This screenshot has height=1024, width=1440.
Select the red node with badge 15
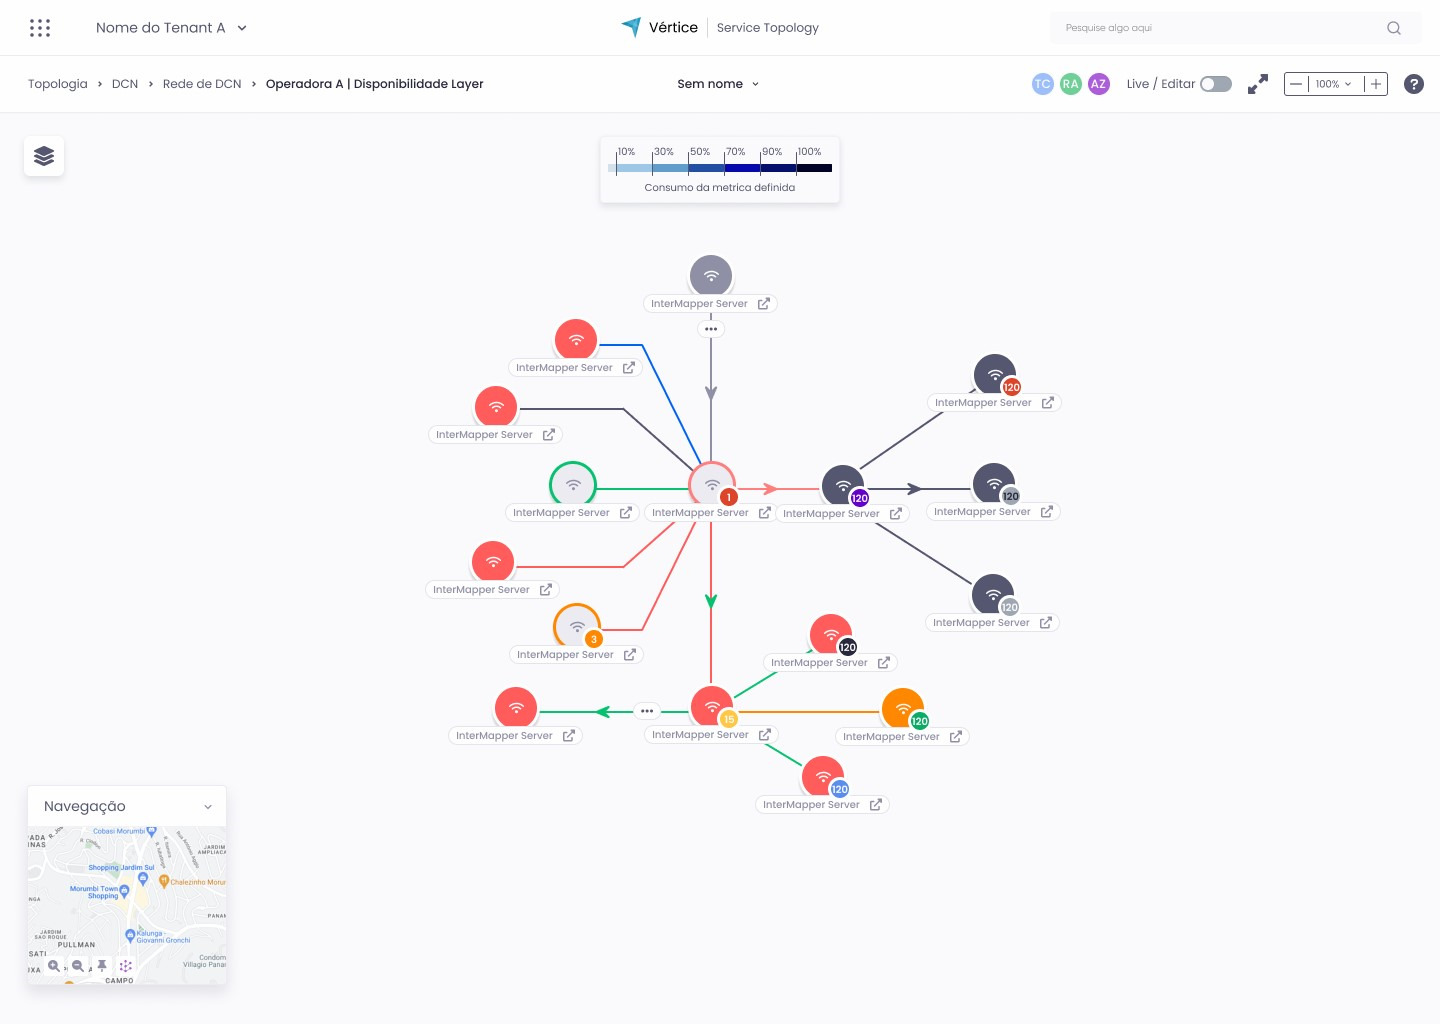[712, 707]
